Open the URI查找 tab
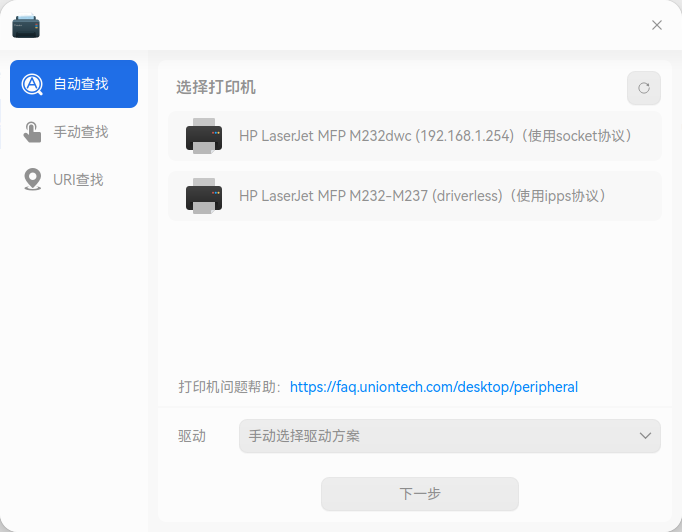The width and height of the screenshot is (682, 532). [74, 180]
